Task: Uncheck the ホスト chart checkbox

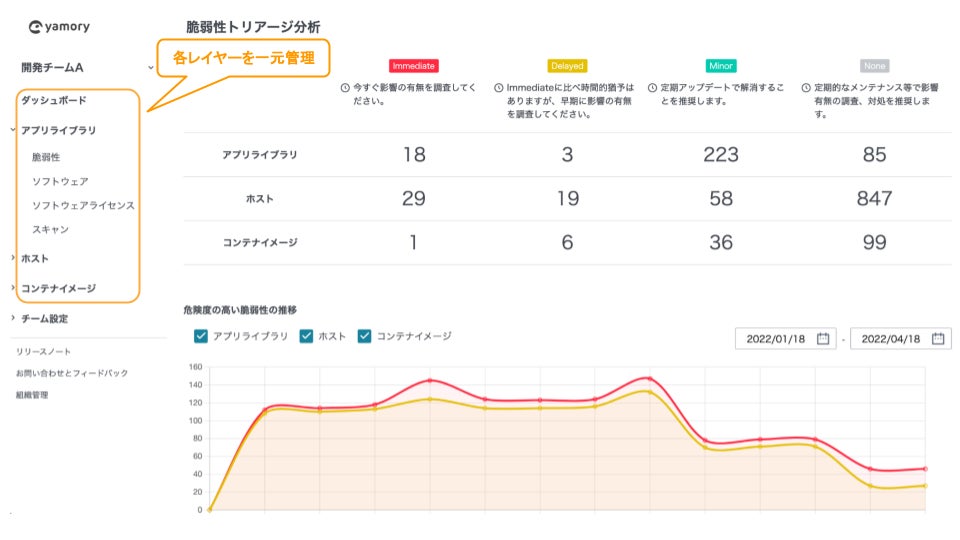Action: point(307,336)
